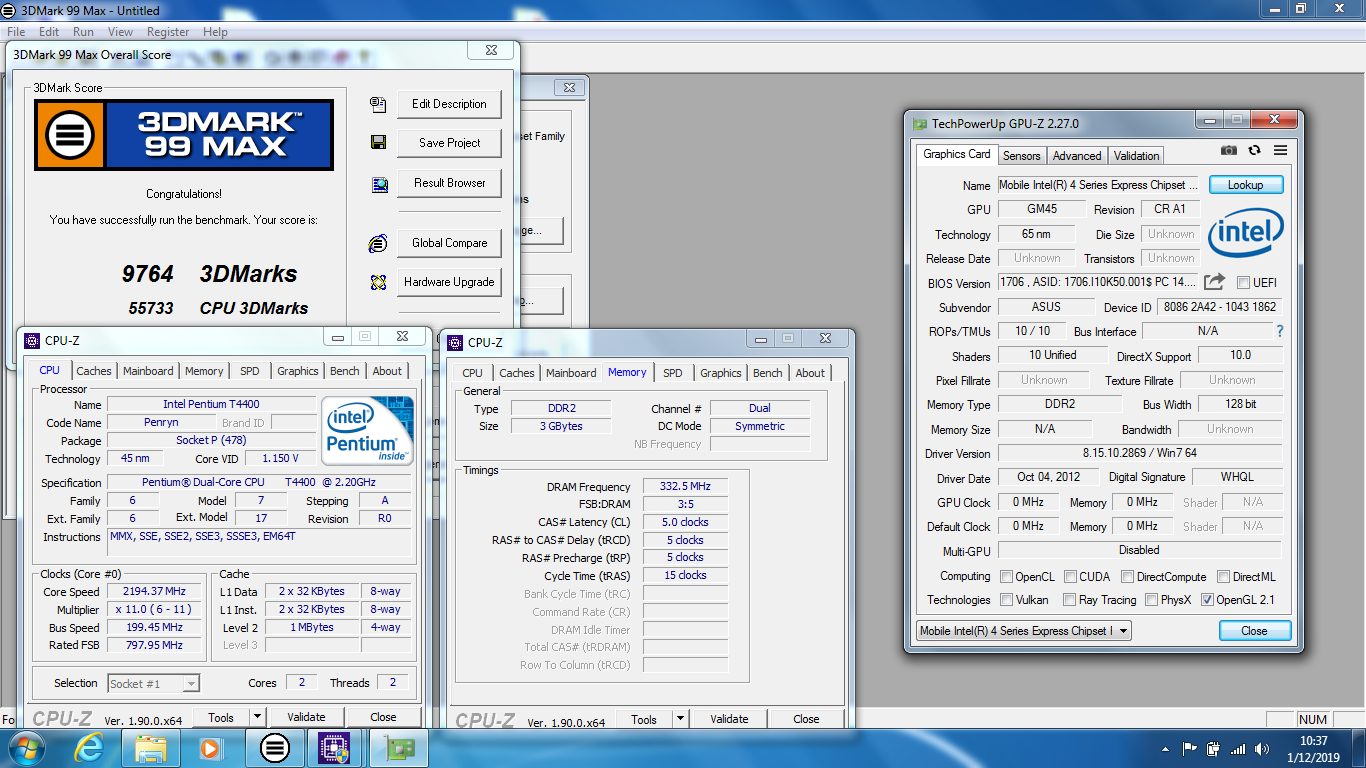This screenshot has height=768, width=1366.
Task: Toggle the CUDA checkbox
Action: 1070,577
